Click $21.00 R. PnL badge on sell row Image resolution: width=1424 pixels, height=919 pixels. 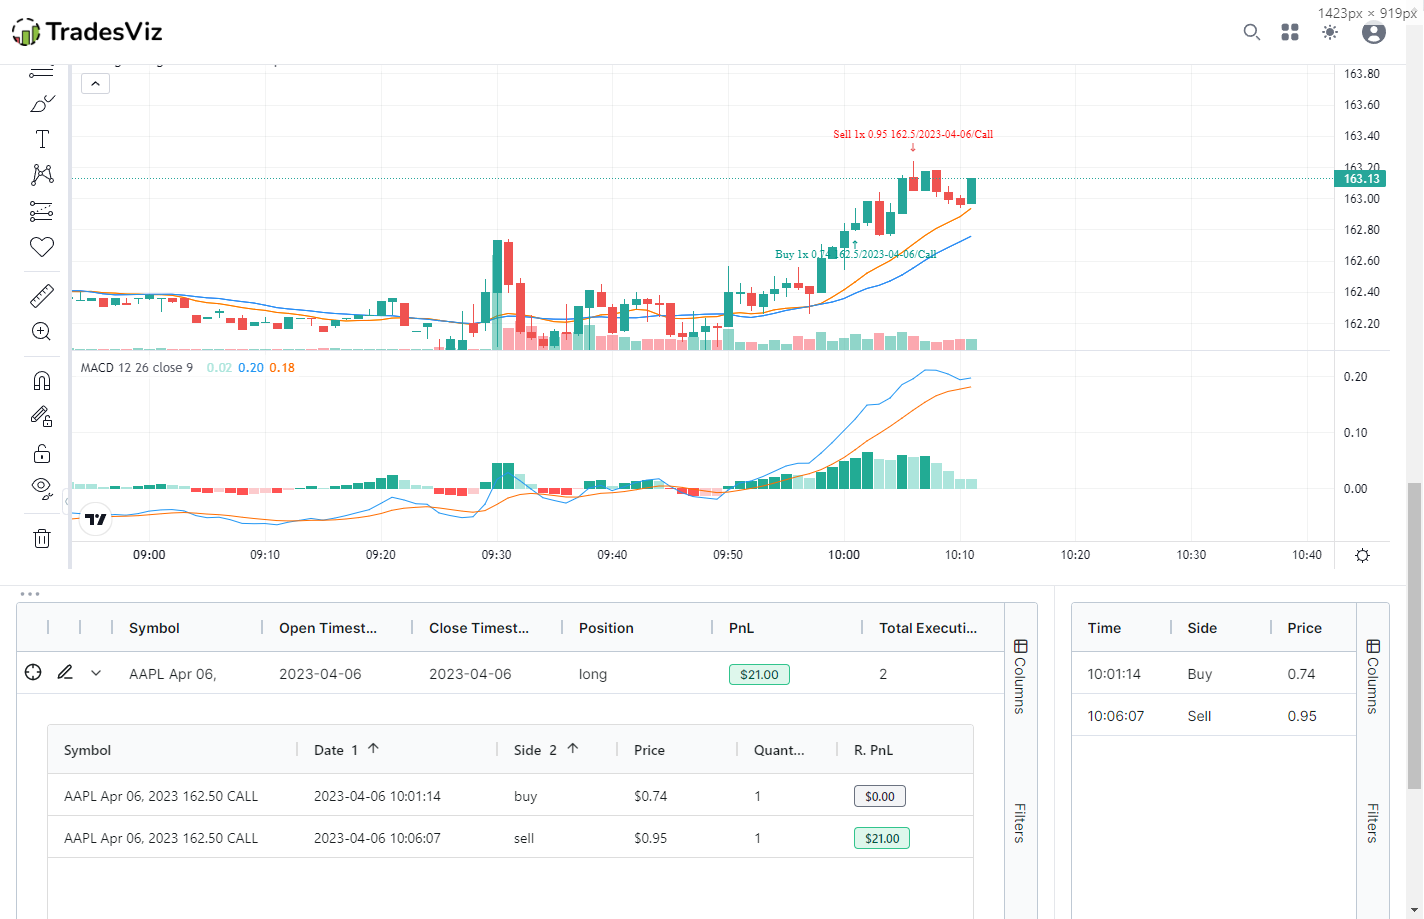pyautogui.click(x=881, y=838)
